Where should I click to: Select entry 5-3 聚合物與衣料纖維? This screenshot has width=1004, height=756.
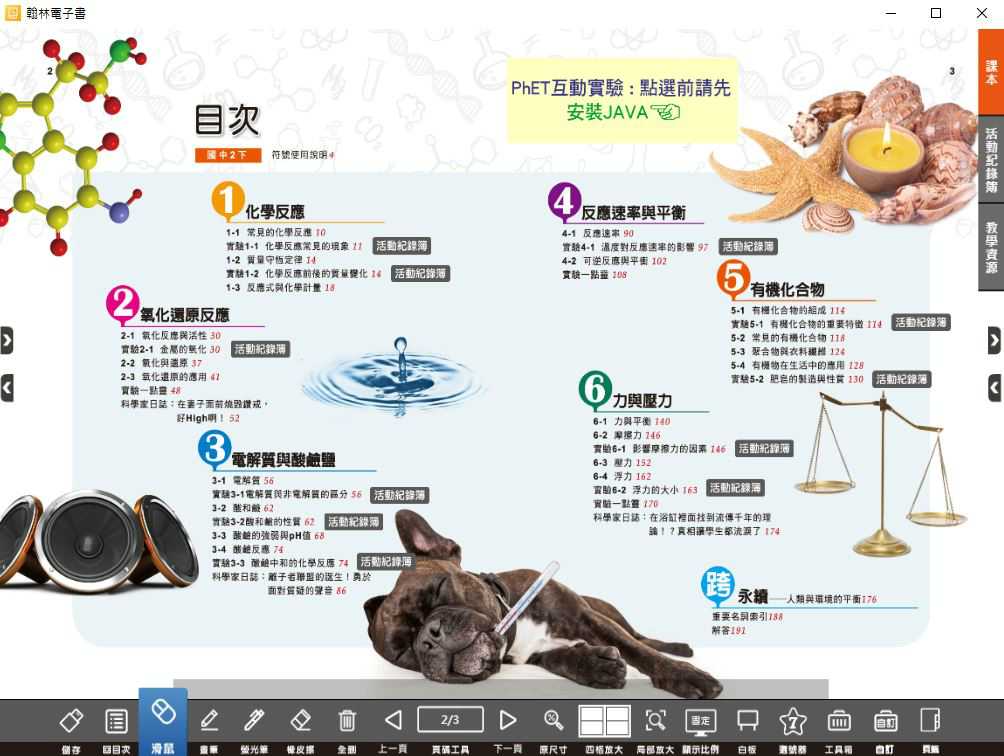pos(788,351)
